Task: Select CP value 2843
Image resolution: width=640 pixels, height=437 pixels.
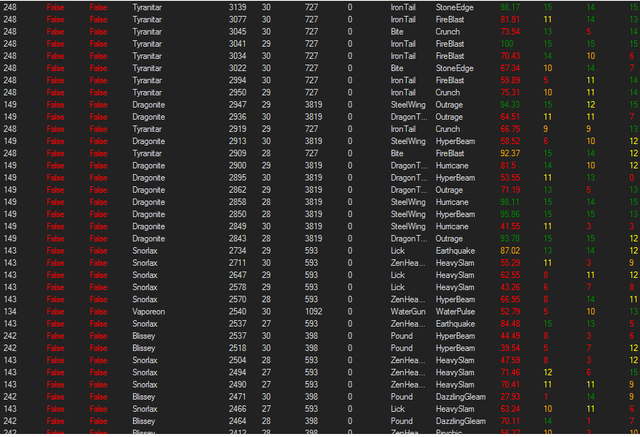Action: [237, 239]
